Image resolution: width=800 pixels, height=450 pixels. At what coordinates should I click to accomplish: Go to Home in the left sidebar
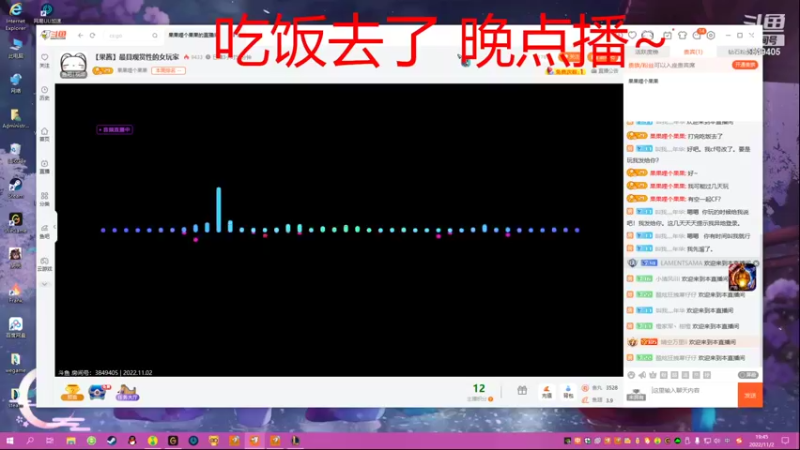pyautogui.click(x=44, y=134)
